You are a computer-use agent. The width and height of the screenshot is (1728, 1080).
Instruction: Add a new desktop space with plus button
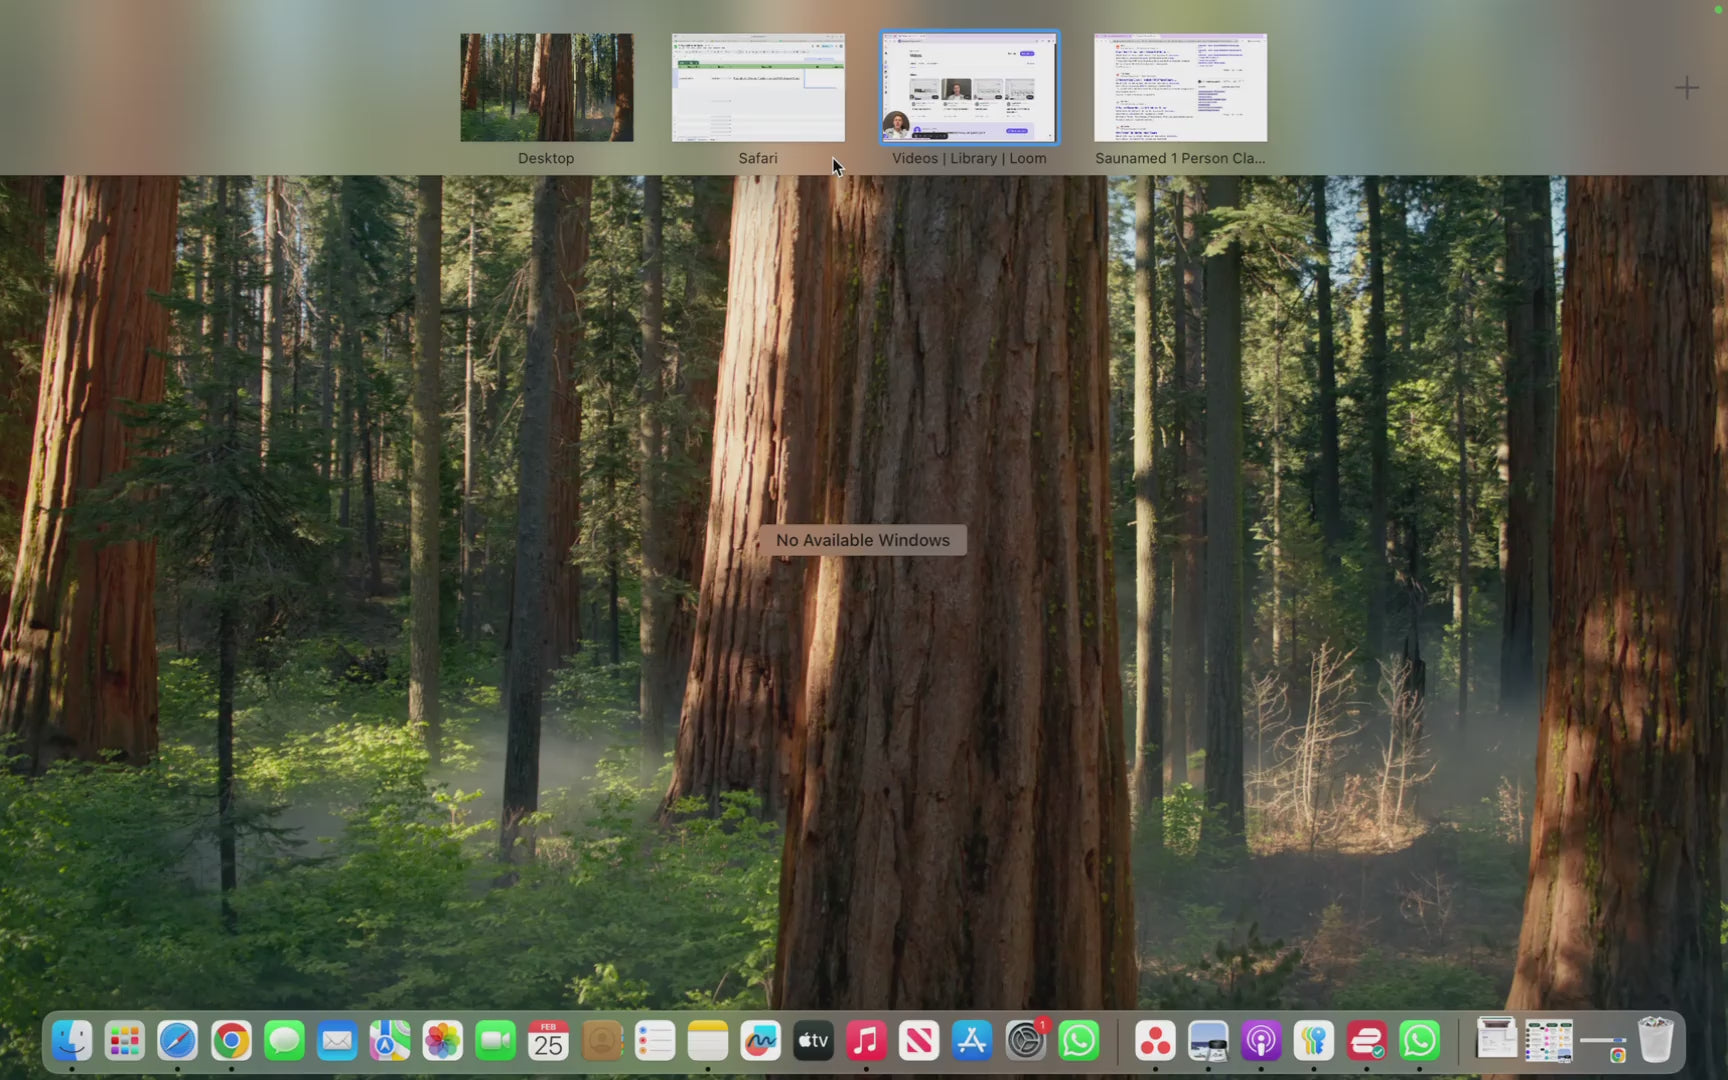(1686, 88)
